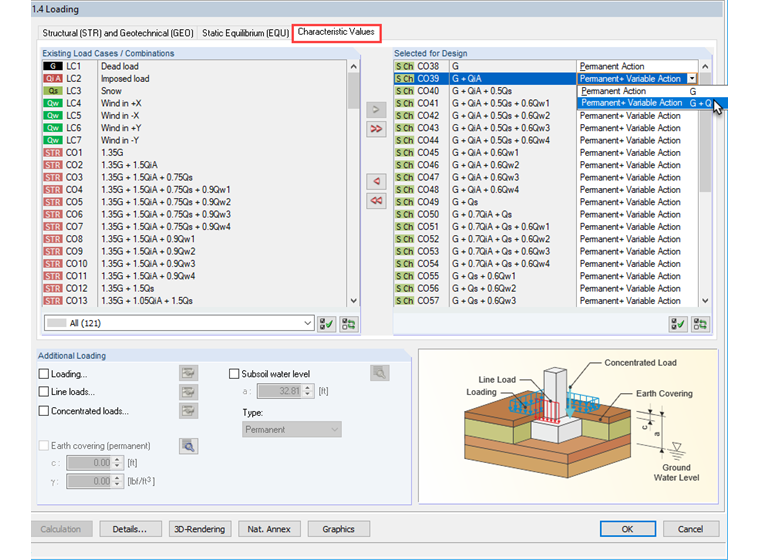Click the foundation loading diagram image
760x560 pixels.
[568, 426]
